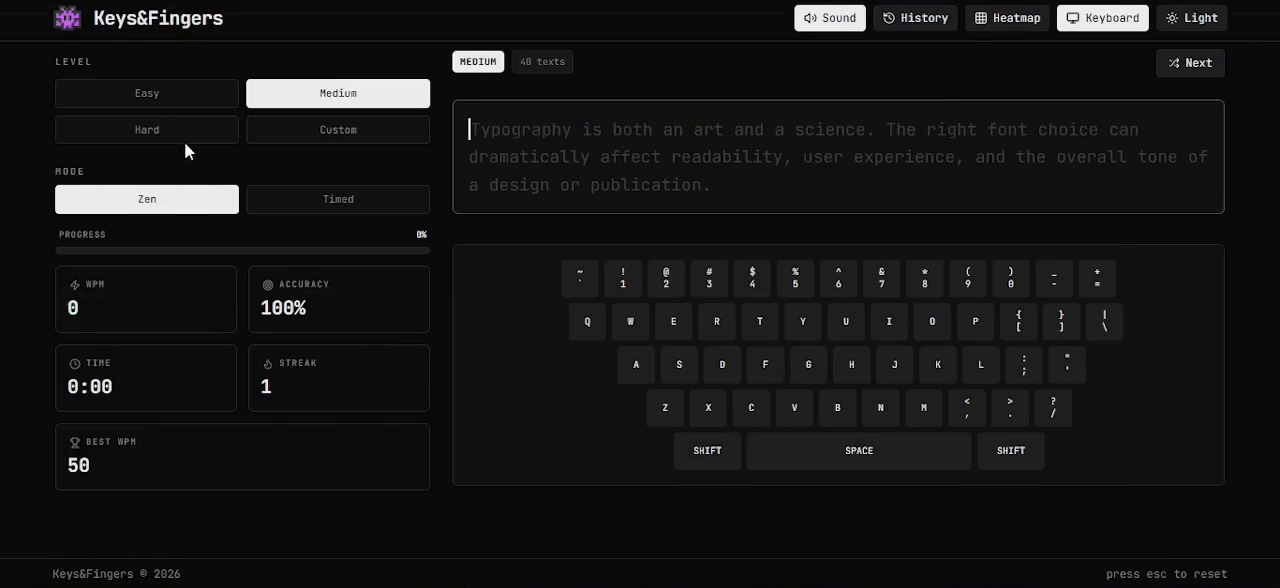Screen dimensions: 1280x588
Task: Select the Easy level
Action: point(147,93)
